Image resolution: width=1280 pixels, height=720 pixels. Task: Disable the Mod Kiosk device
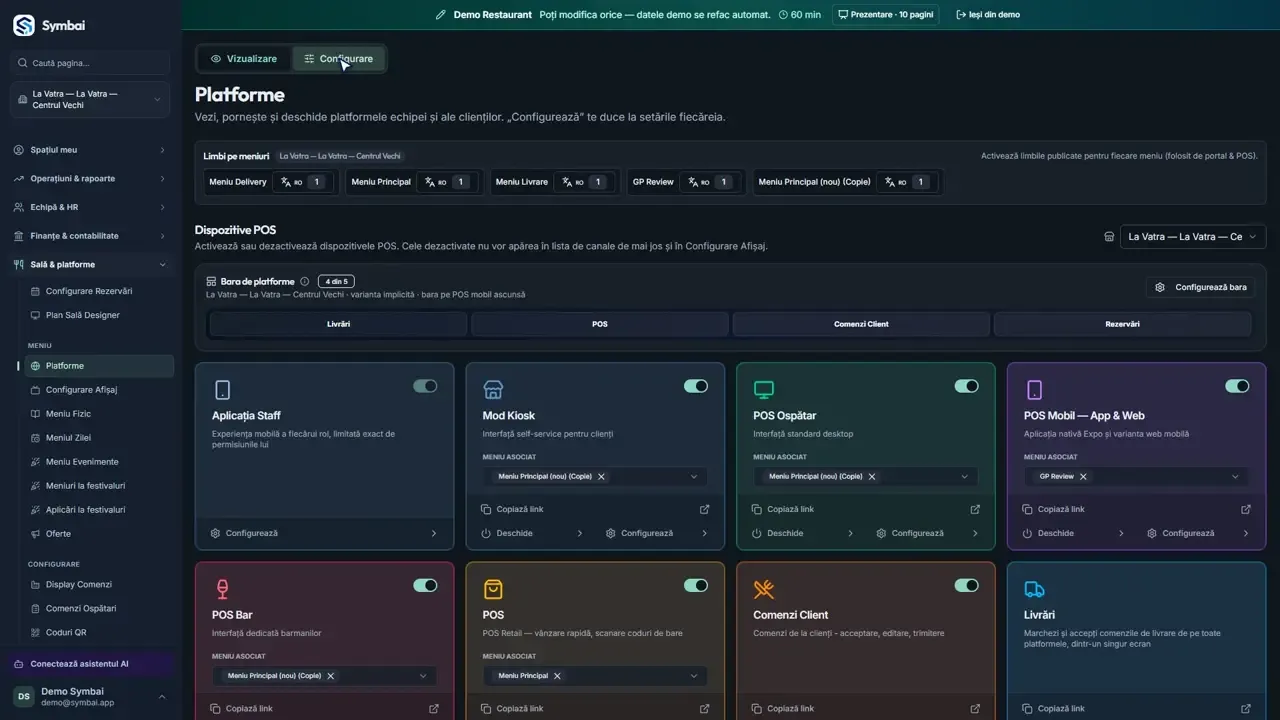pos(696,386)
